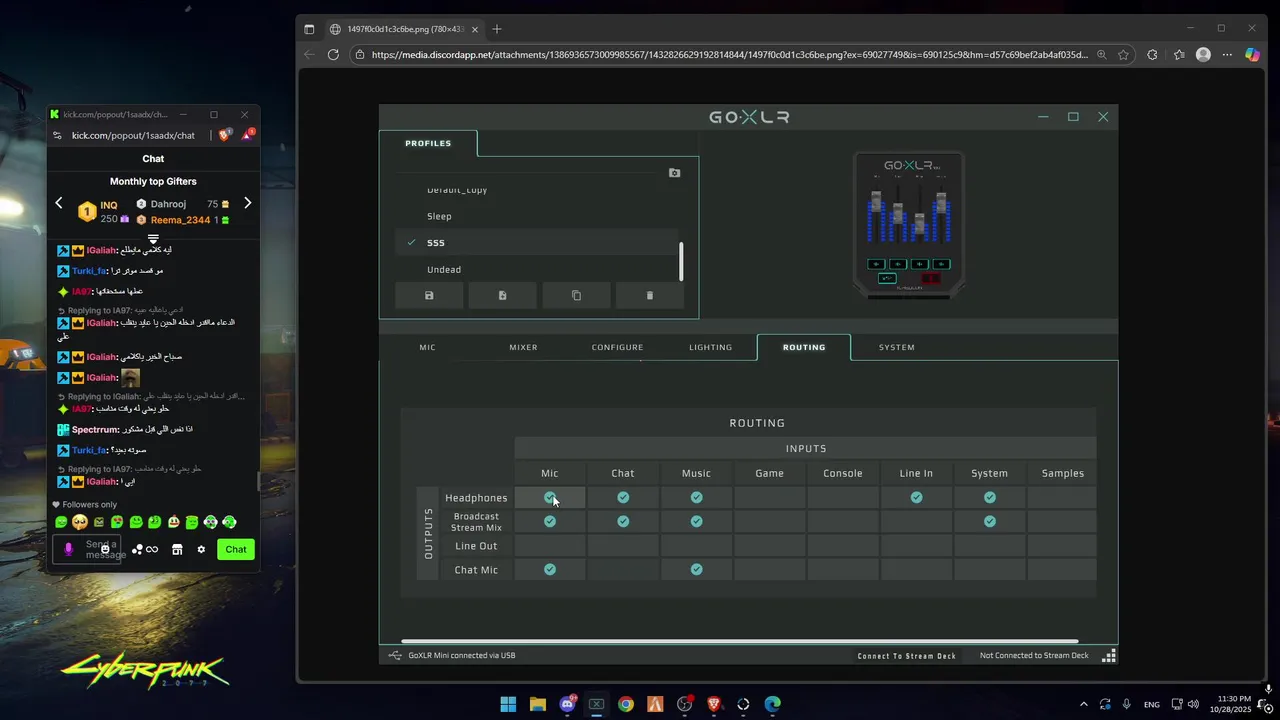The width and height of the screenshot is (1280, 720).
Task: Toggle System to Headphones routing
Action: [x=990, y=497]
